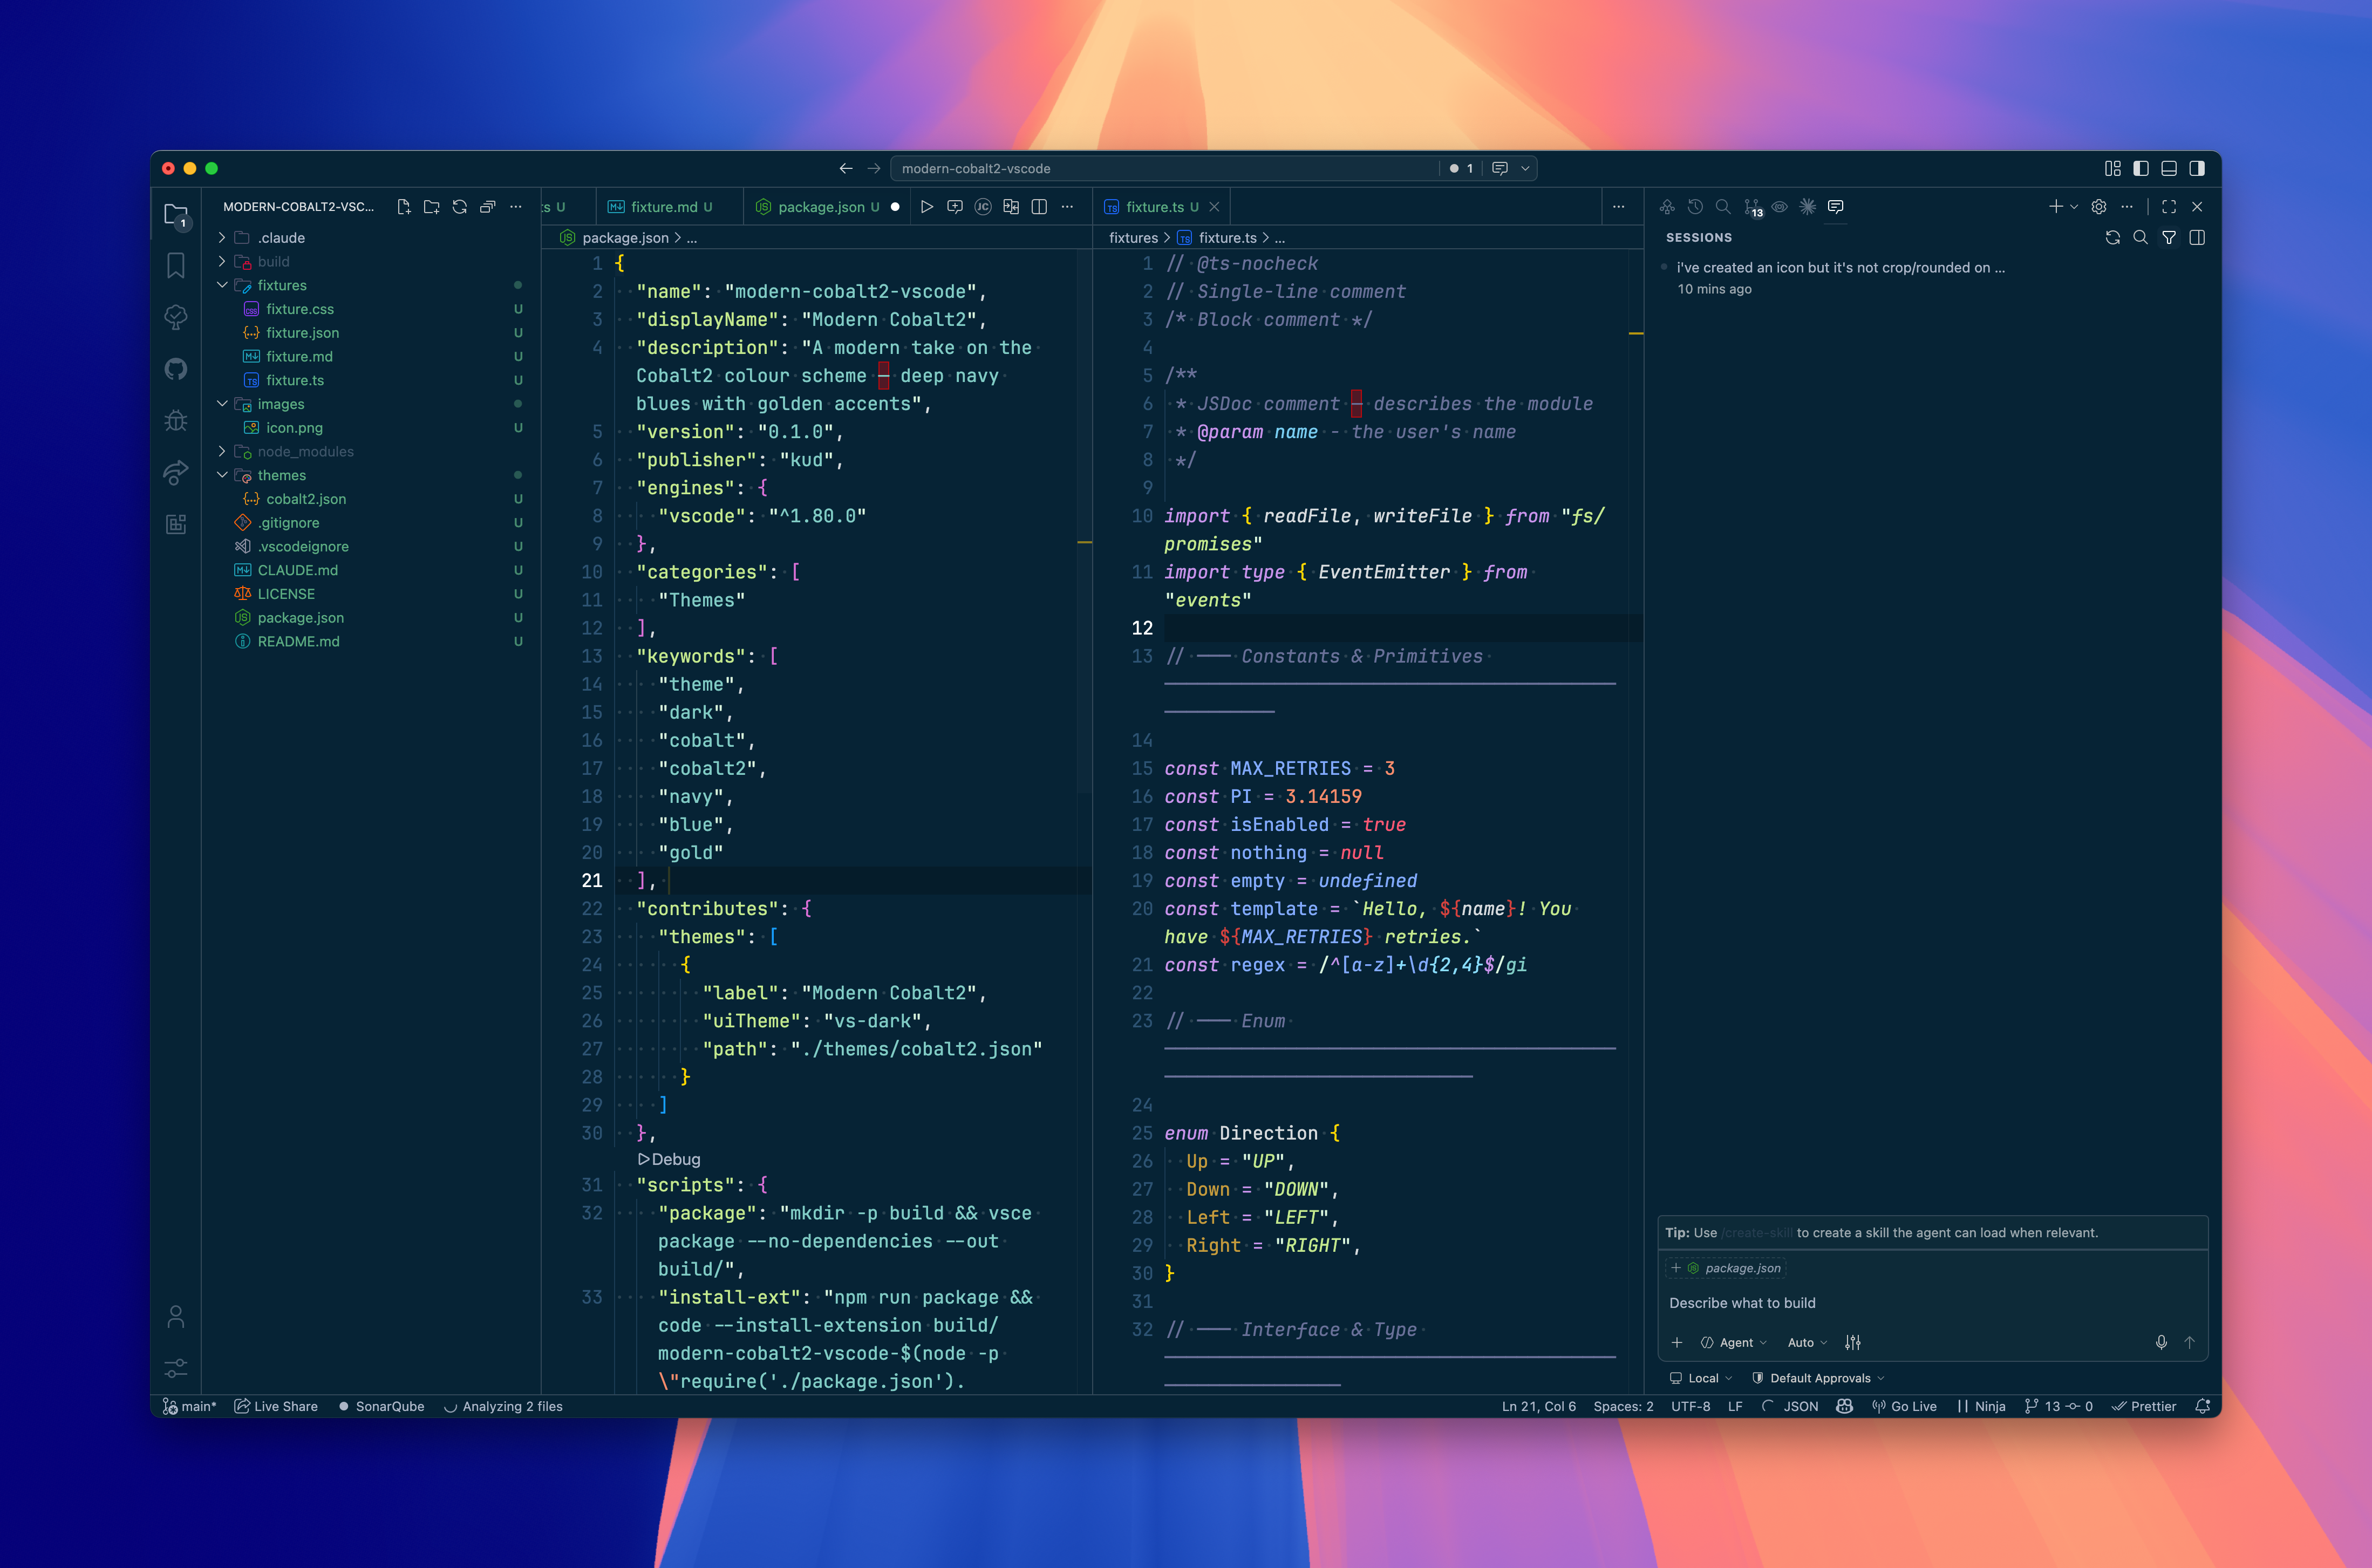Viewport: 2372px width, 1568px height.
Task: Click the split editor icon for package.json
Action: coord(1039,207)
